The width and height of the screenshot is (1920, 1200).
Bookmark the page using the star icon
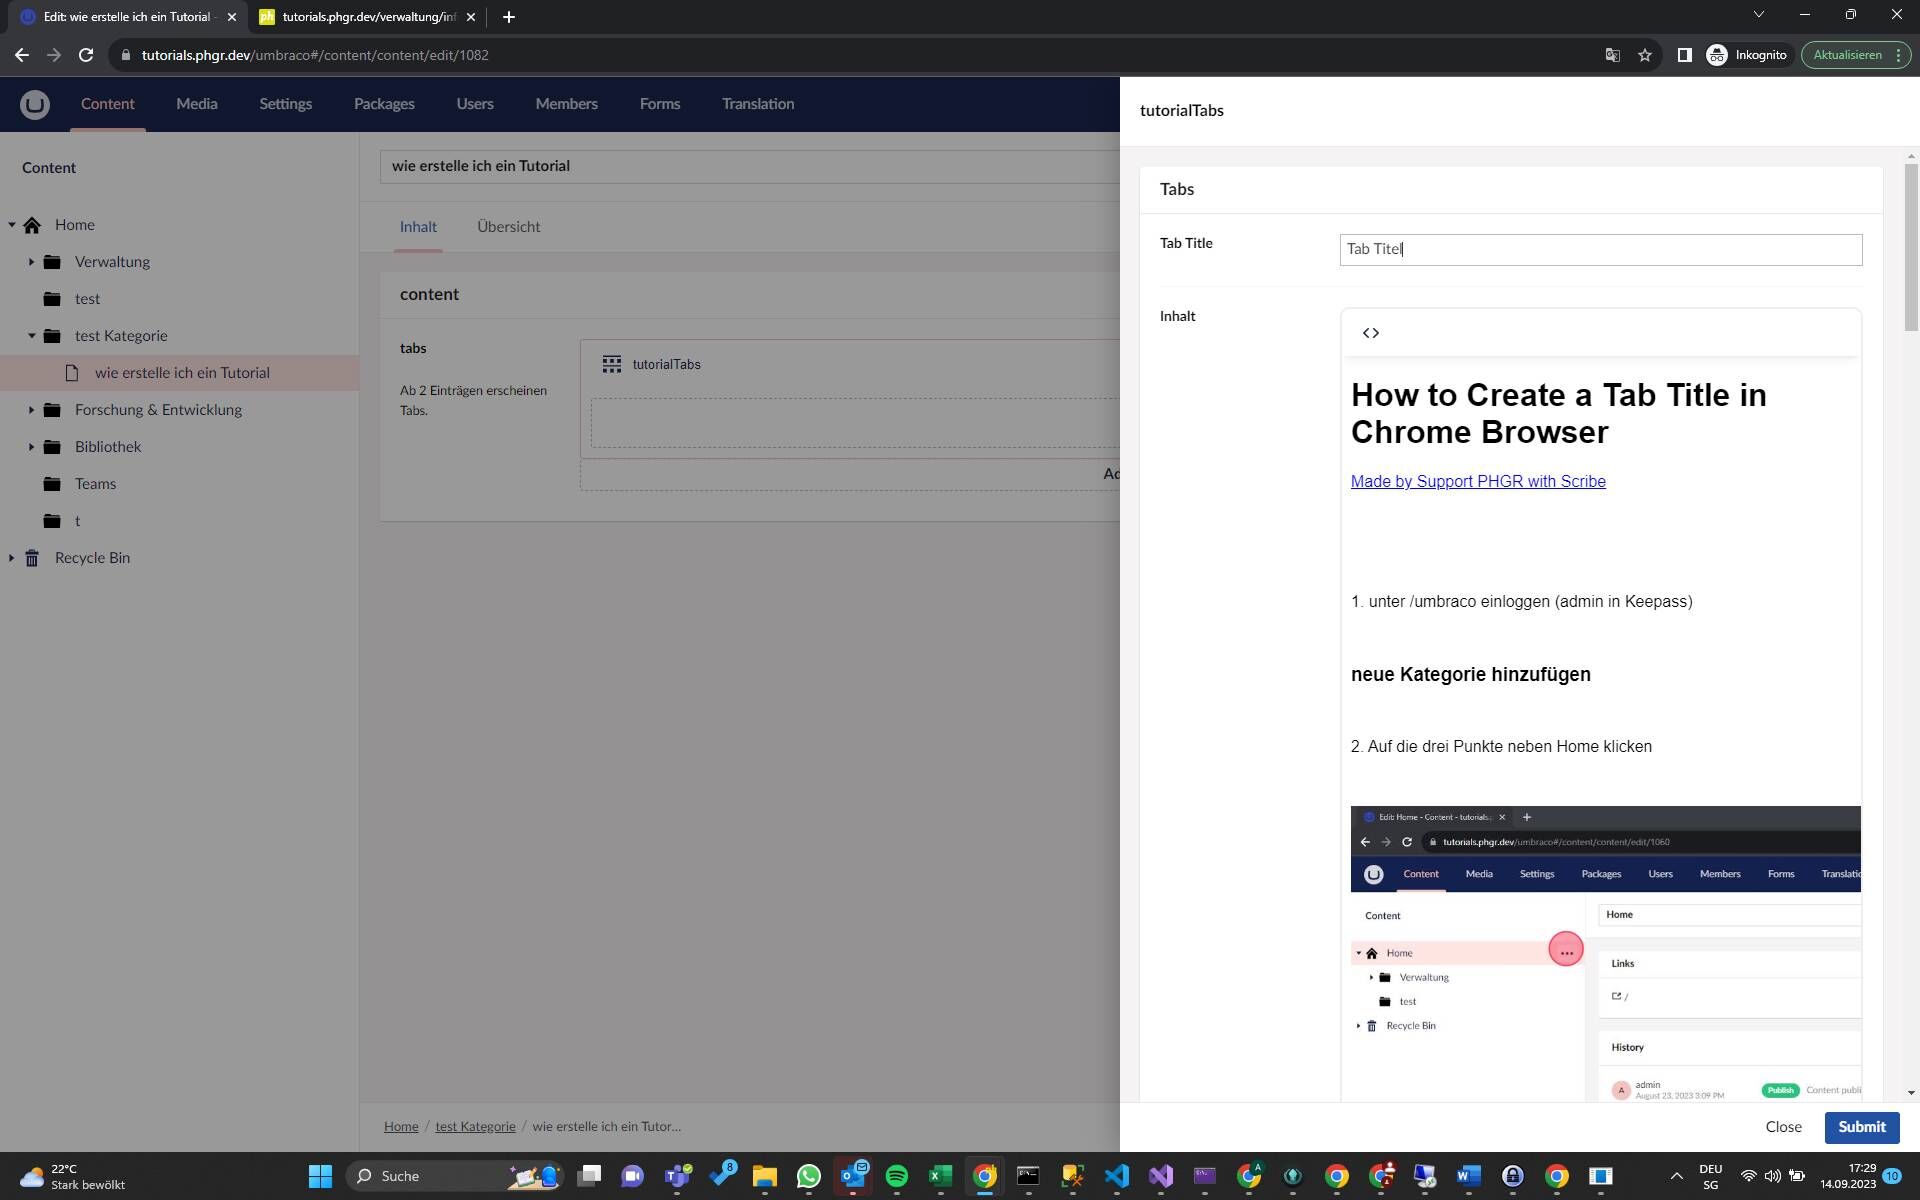click(1645, 55)
